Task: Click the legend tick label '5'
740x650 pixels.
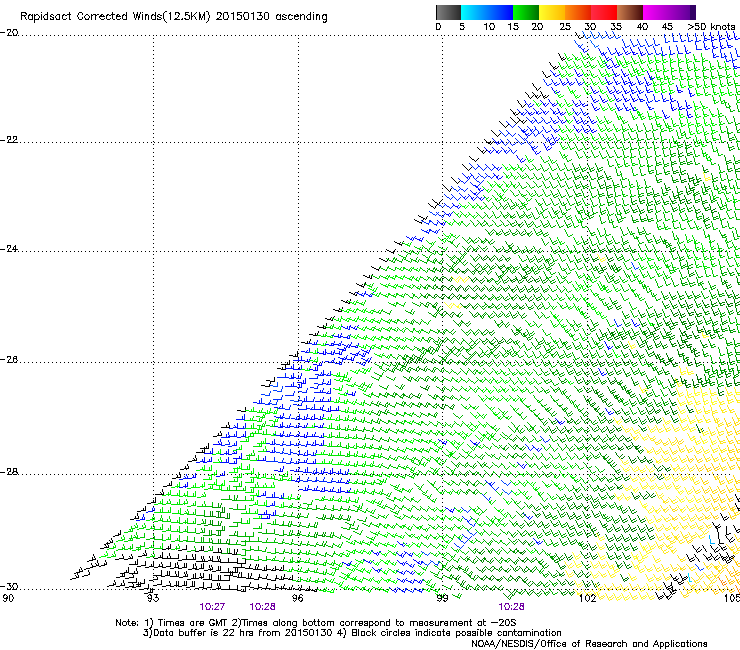Action: coord(462,27)
